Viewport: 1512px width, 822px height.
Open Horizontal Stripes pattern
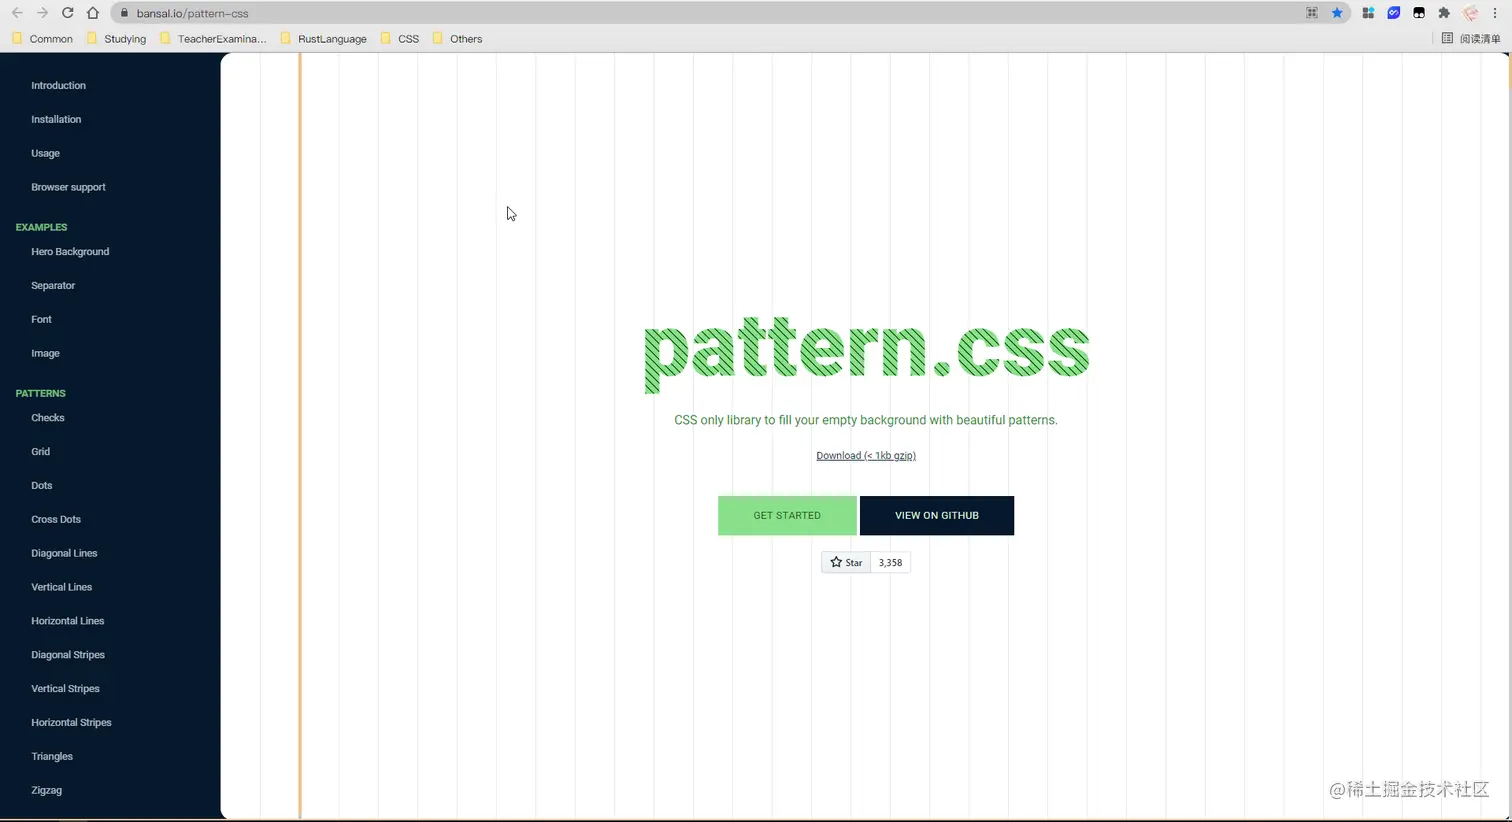click(71, 724)
